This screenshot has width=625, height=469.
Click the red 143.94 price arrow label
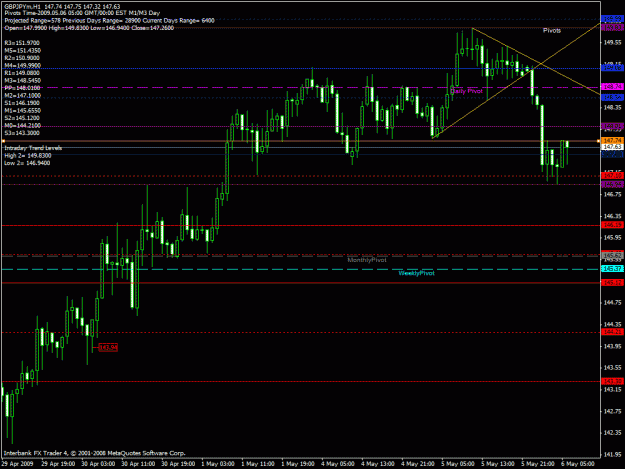pos(108,347)
